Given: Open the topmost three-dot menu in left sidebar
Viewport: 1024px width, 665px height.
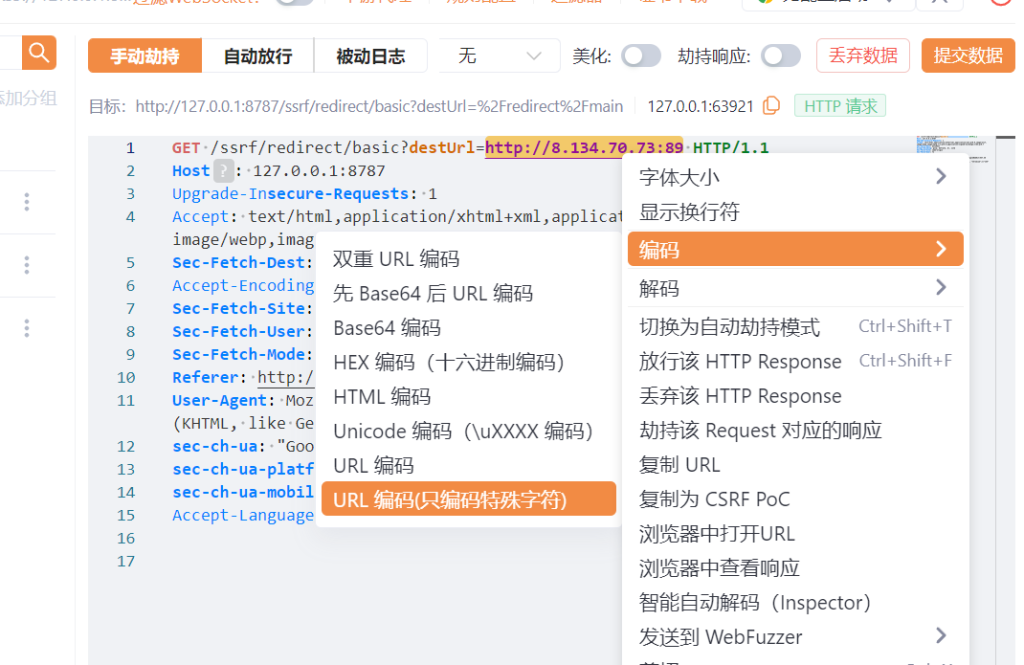Looking at the screenshot, I should tap(26, 202).
